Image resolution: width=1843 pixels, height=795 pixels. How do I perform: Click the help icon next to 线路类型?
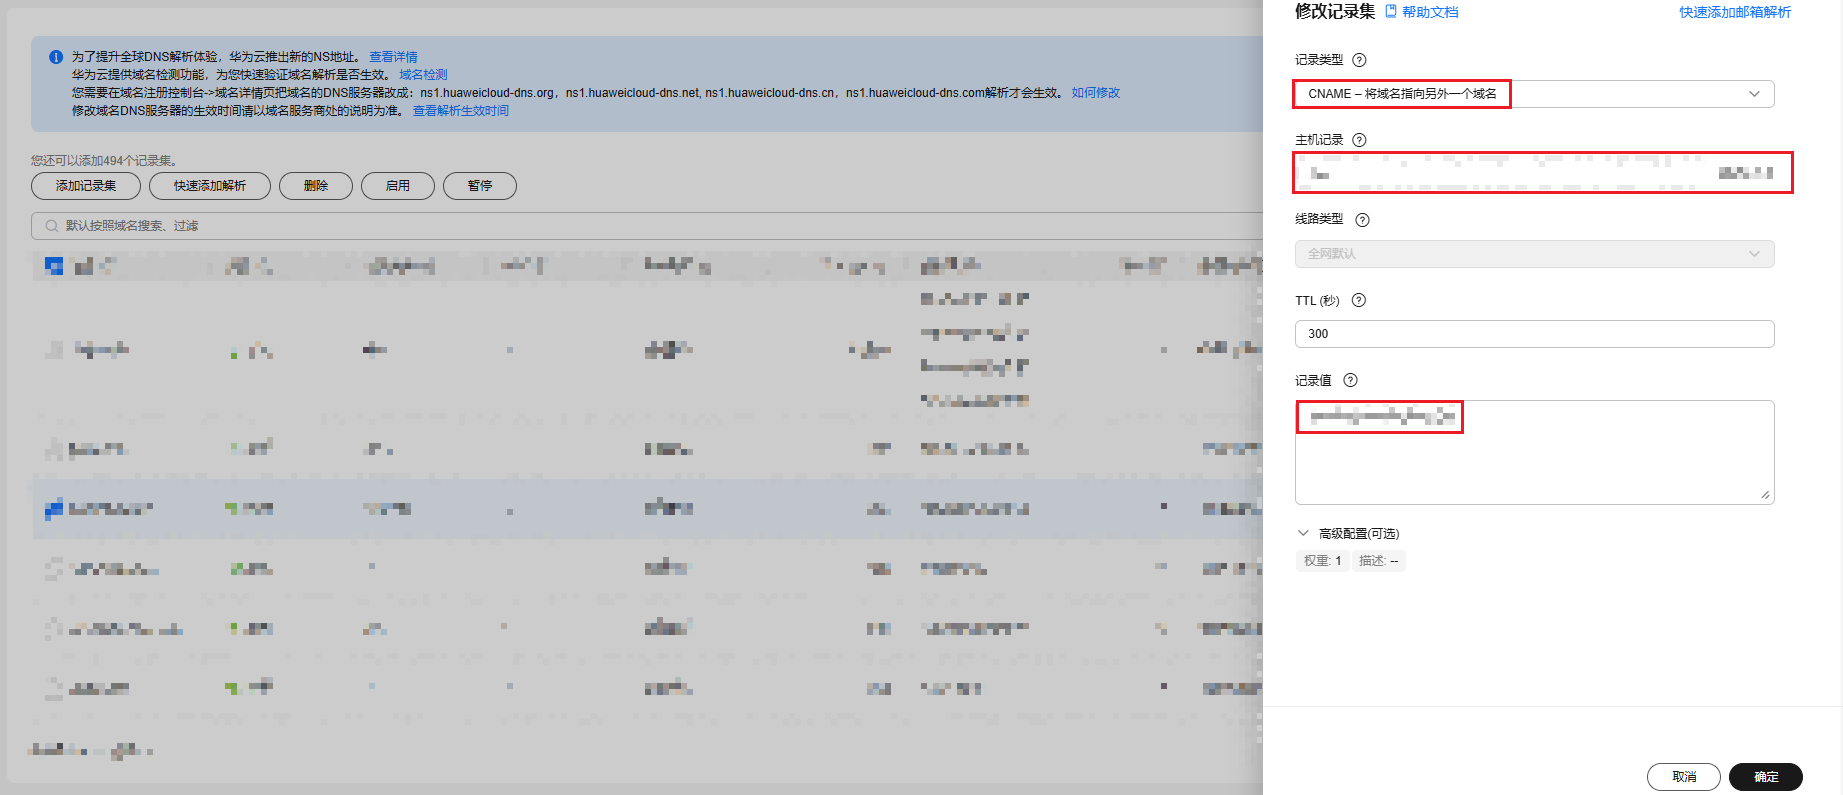pyautogui.click(x=1362, y=220)
